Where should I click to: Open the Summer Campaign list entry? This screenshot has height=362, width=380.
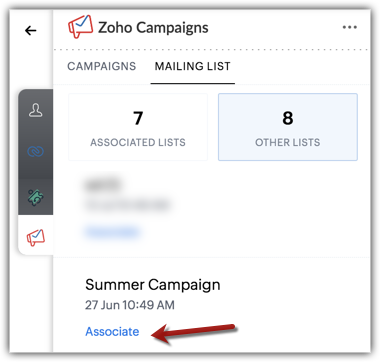point(153,285)
